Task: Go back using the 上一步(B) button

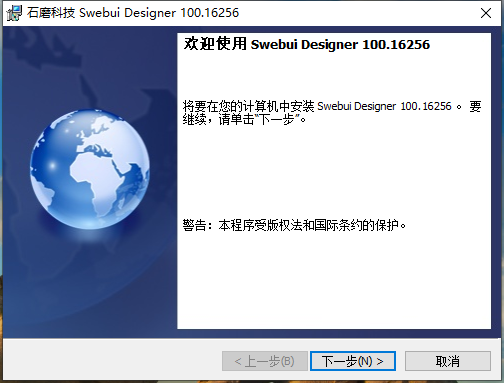Action: click(x=265, y=361)
